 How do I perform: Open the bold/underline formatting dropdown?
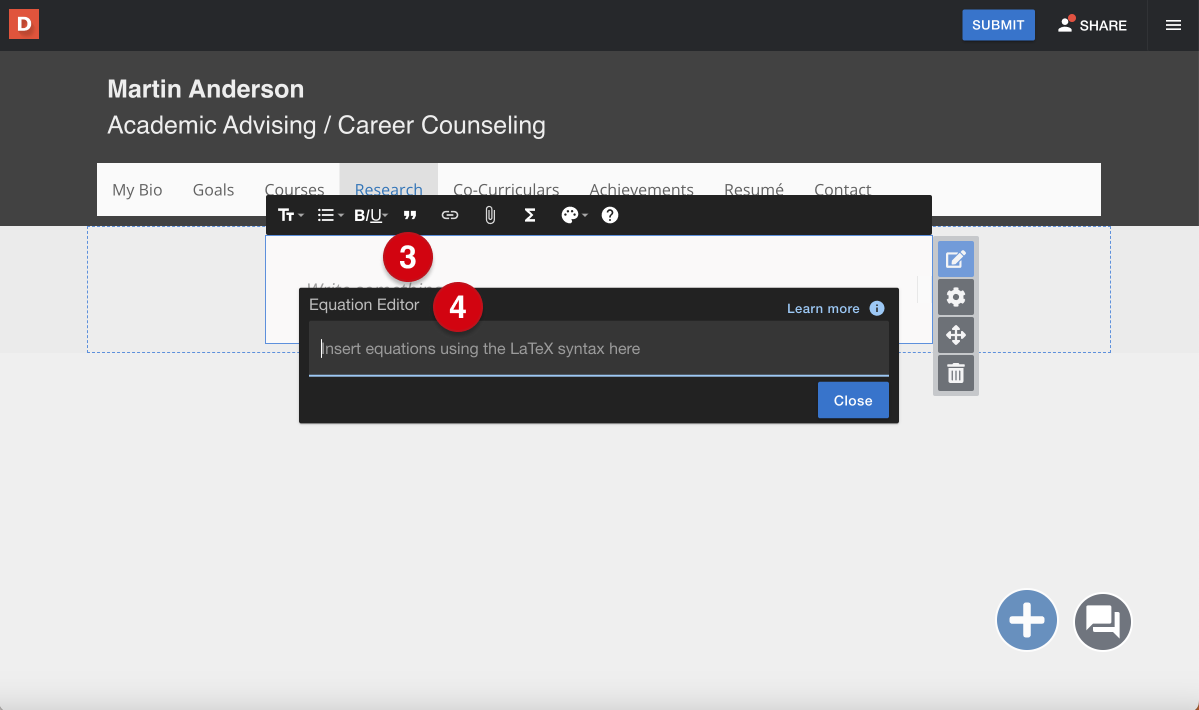pyautogui.click(x=370, y=215)
